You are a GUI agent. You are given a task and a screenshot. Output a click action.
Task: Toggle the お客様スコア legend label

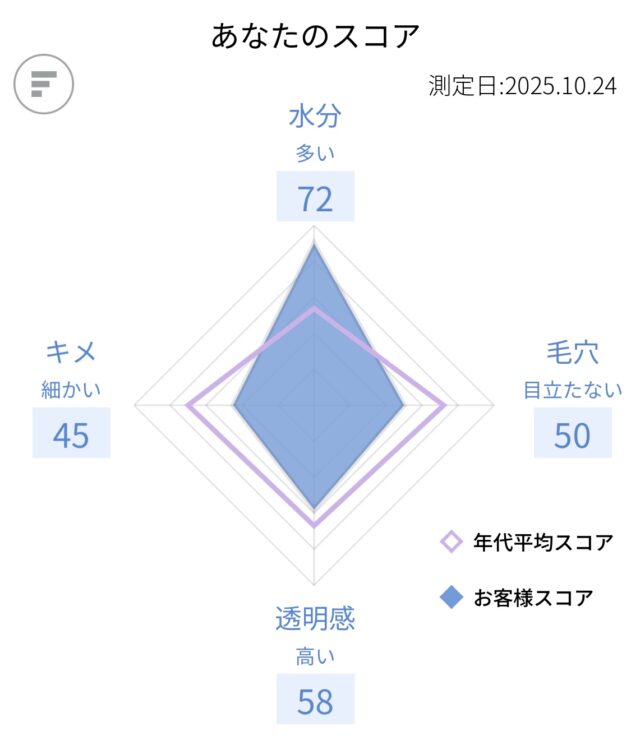pyautogui.click(x=533, y=598)
